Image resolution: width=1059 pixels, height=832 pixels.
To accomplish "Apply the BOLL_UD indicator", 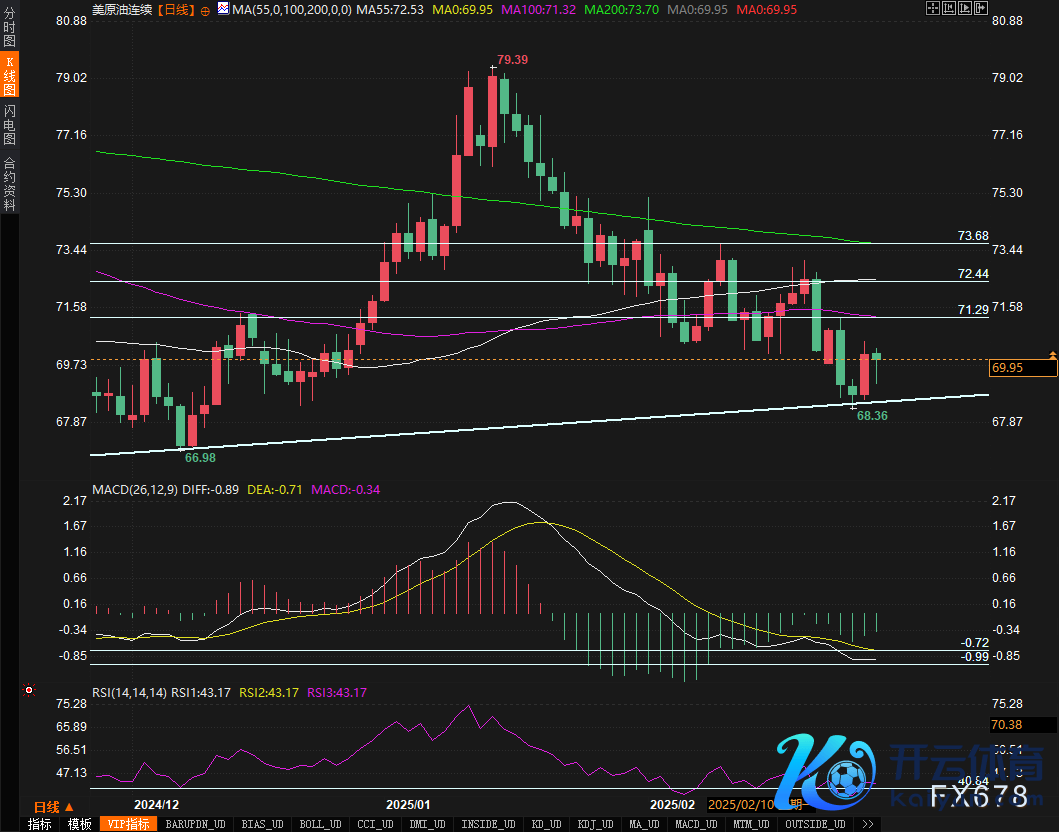I will (x=317, y=824).
